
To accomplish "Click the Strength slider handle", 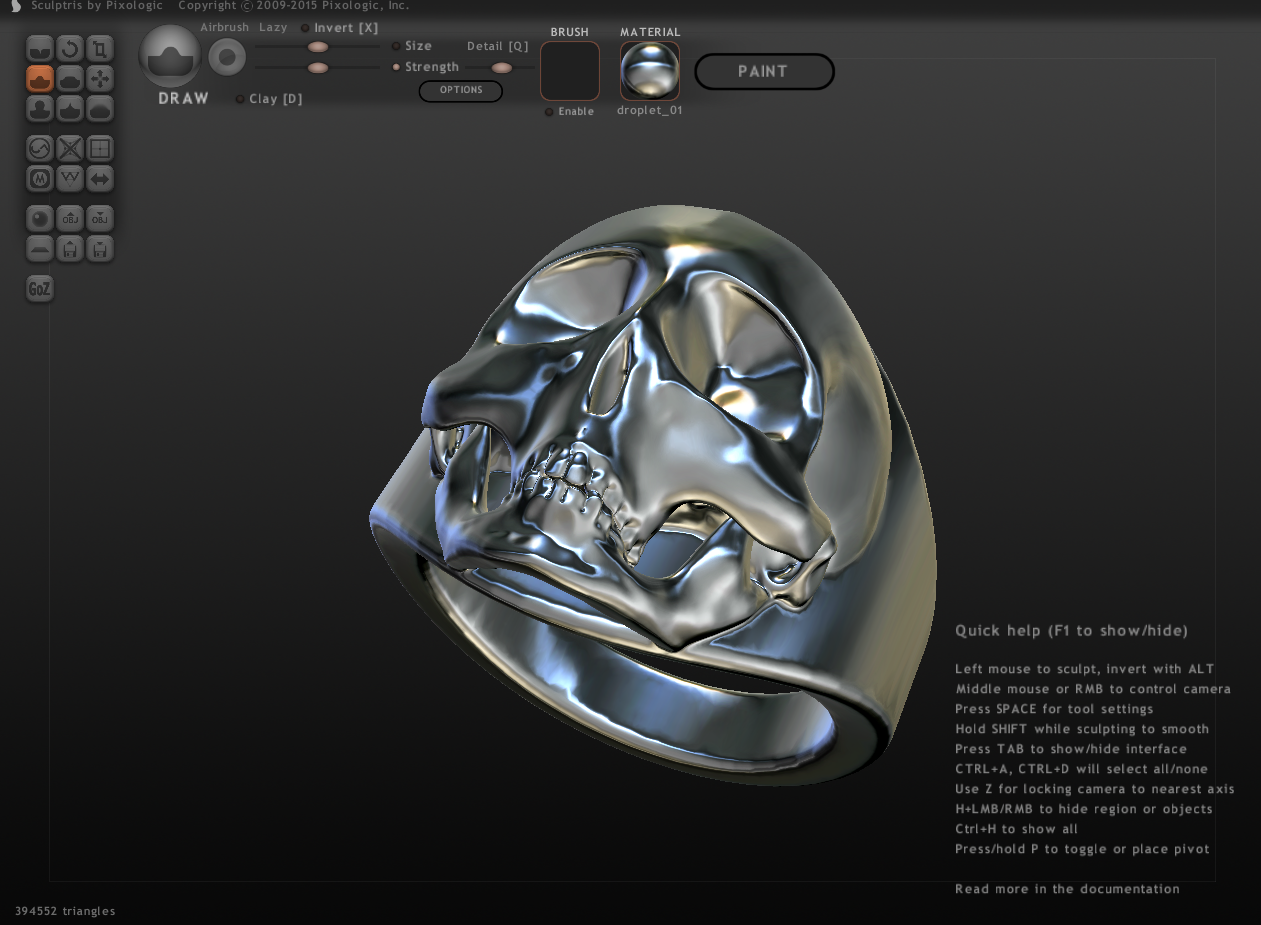I will (318, 68).
